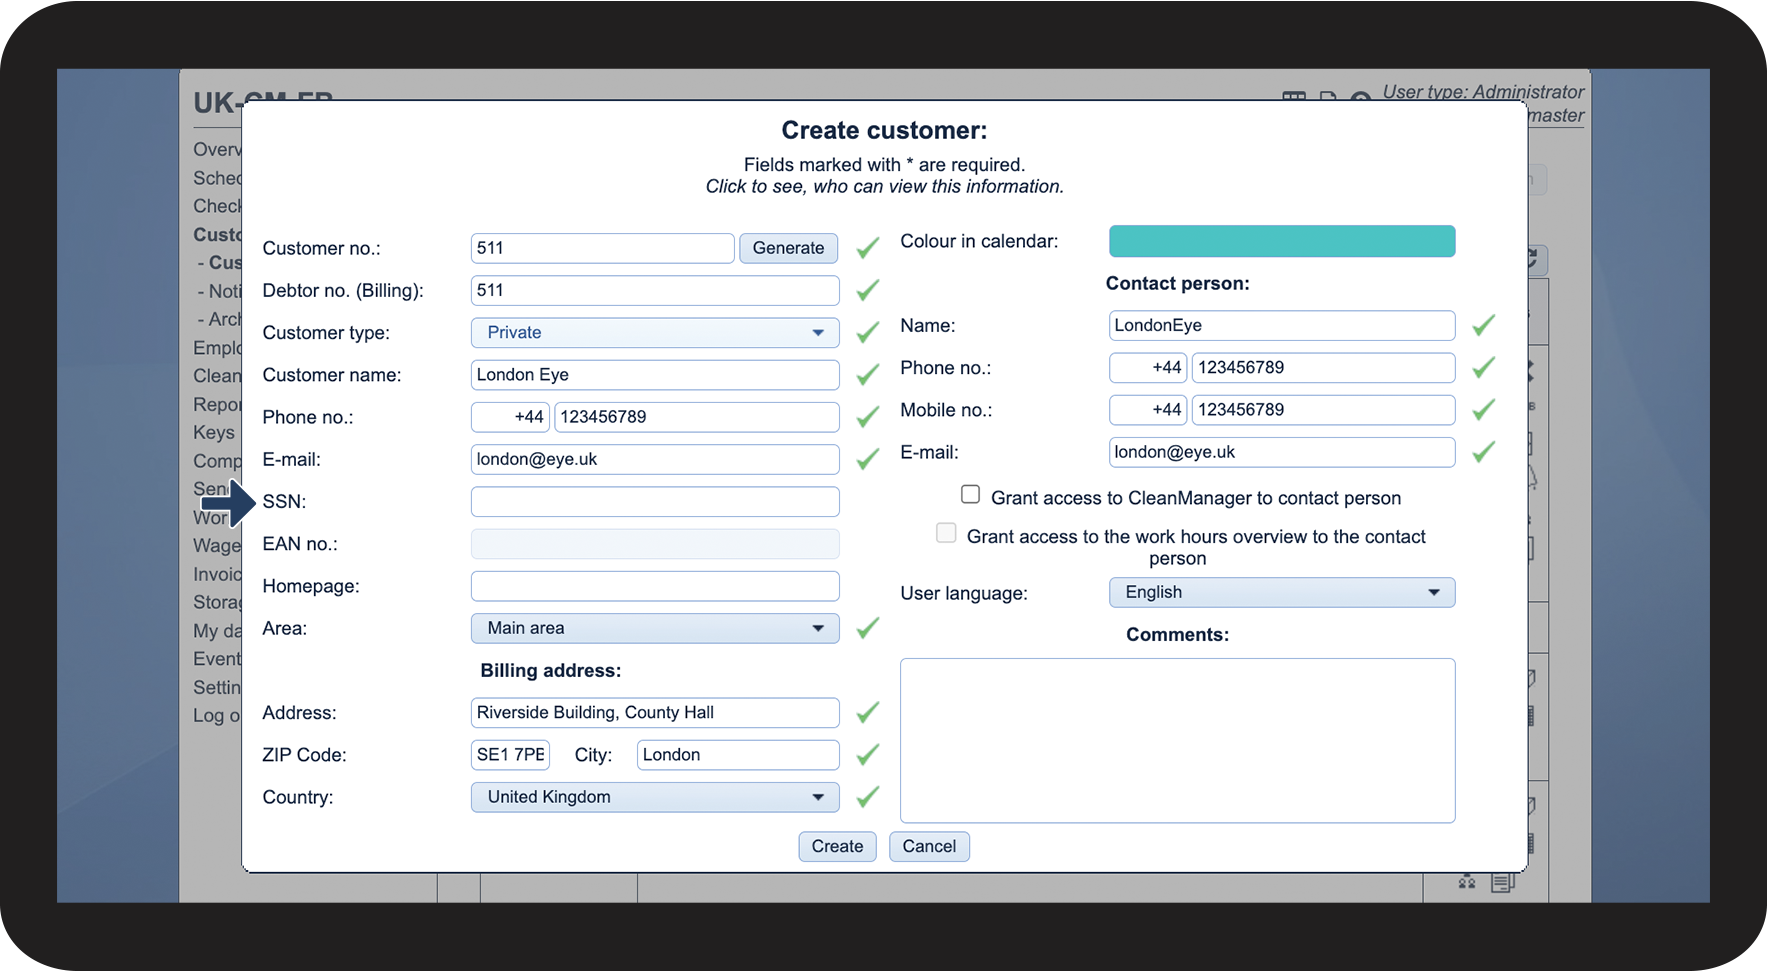Click the checkmark next to Area dropdown
The image size is (1767, 971).
tap(867, 628)
